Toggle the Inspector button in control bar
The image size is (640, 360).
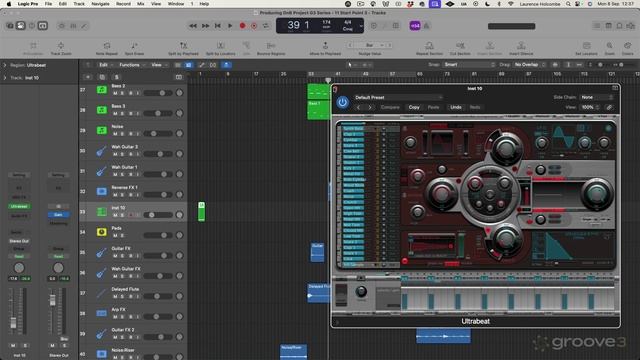point(20,26)
